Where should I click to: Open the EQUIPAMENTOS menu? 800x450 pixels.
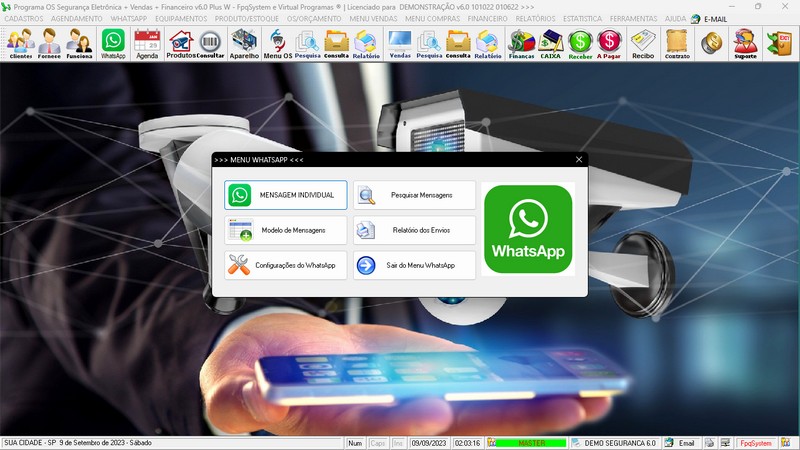181,19
